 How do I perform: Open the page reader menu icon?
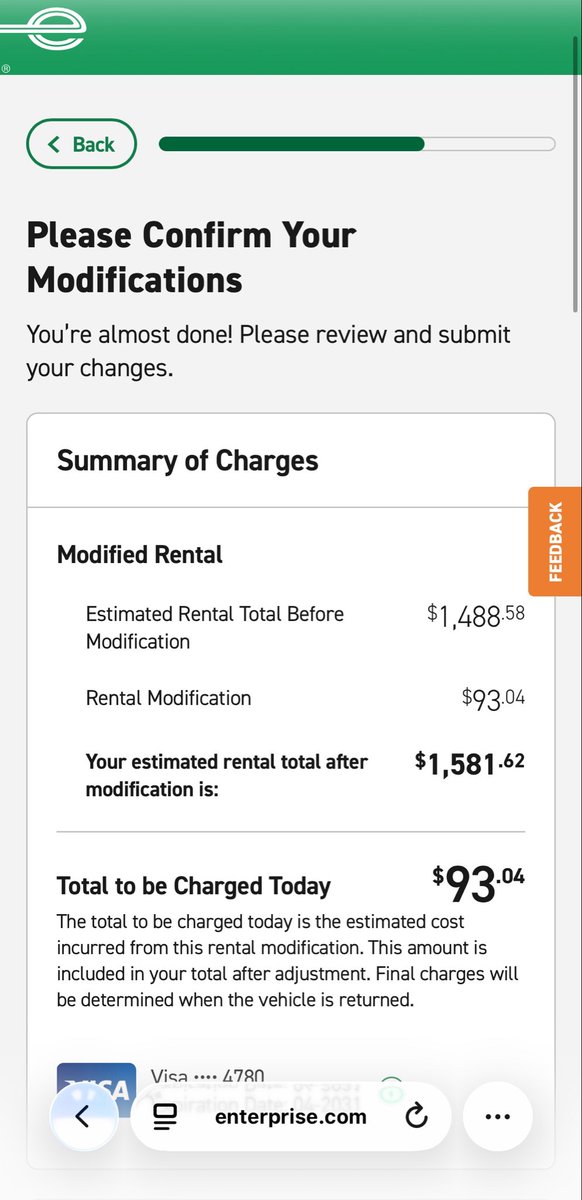pos(165,1117)
